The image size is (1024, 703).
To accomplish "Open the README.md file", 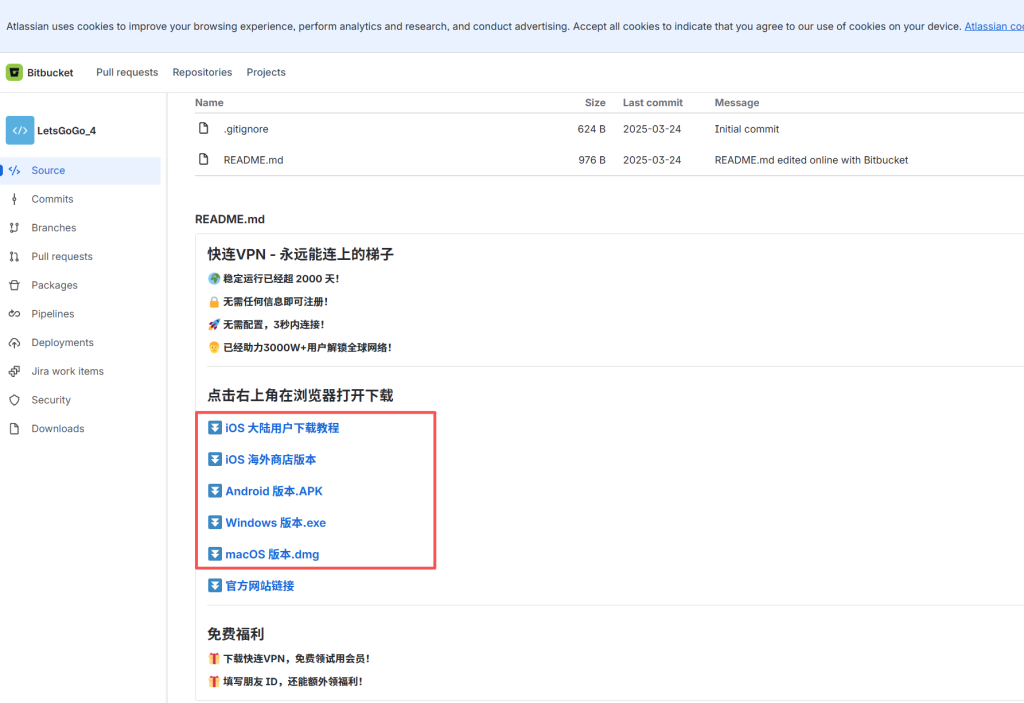I will click(253, 160).
